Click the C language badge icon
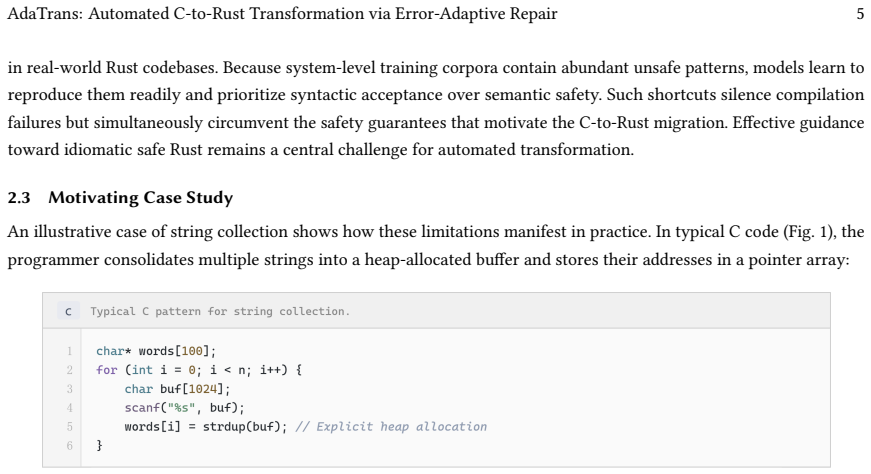 [68, 311]
